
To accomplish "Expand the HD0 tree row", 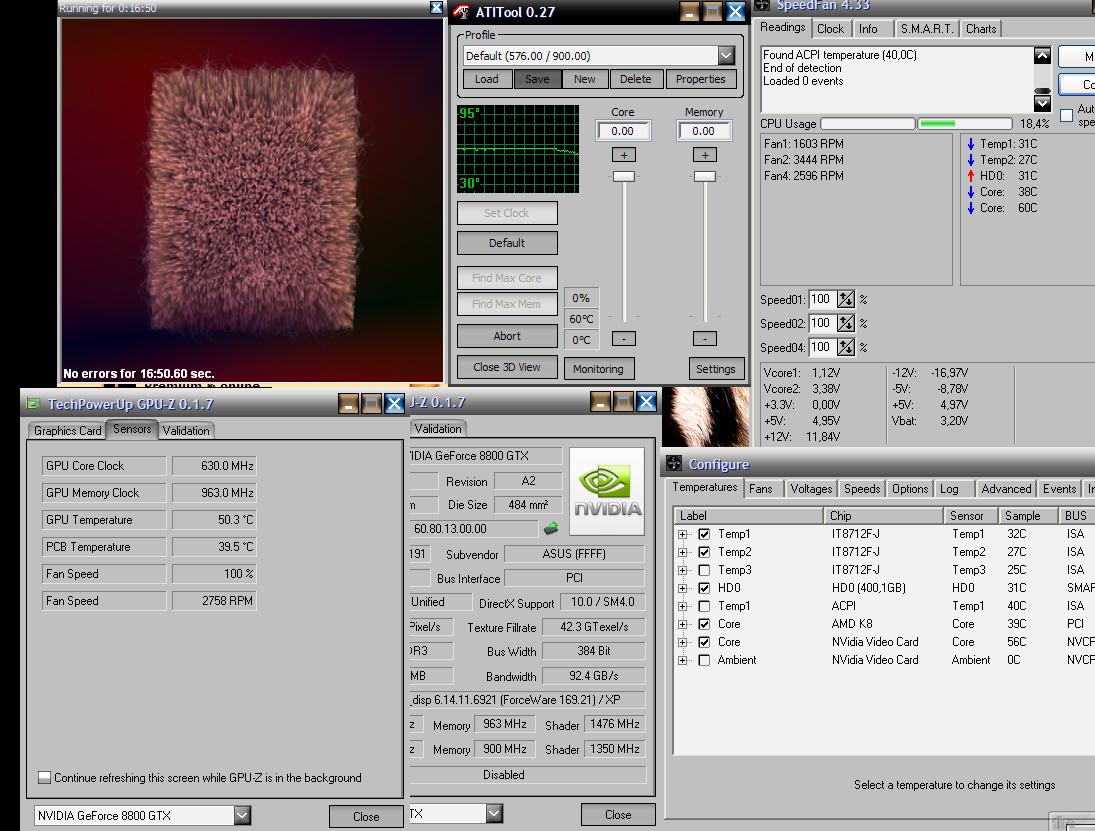I will coord(682,588).
